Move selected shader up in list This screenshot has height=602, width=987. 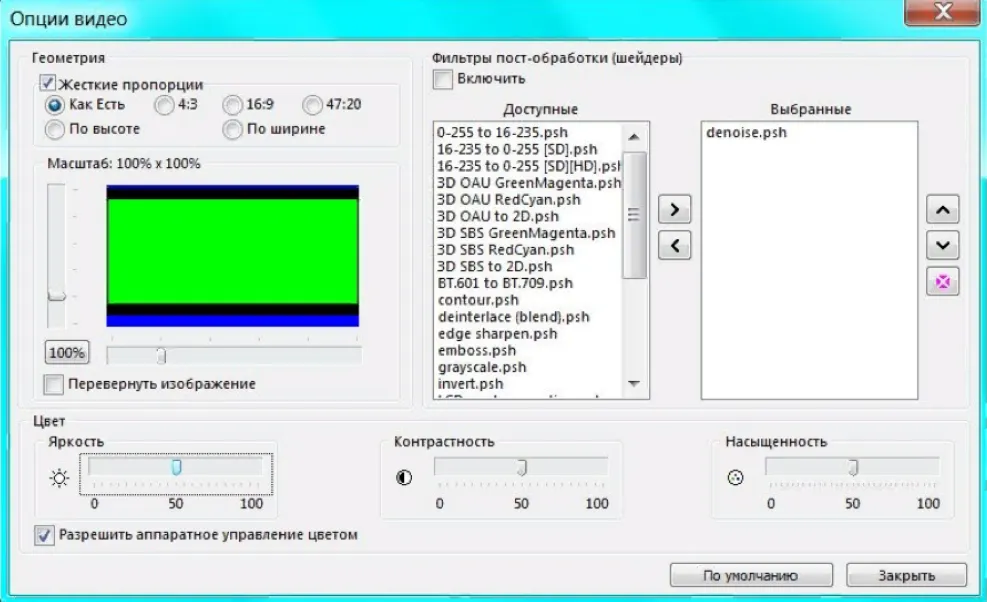942,210
